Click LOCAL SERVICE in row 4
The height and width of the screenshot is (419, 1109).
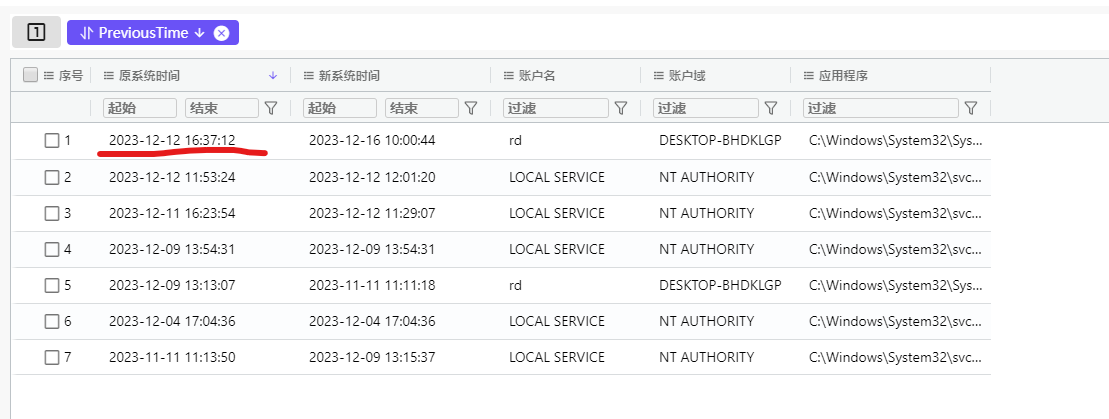point(557,249)
